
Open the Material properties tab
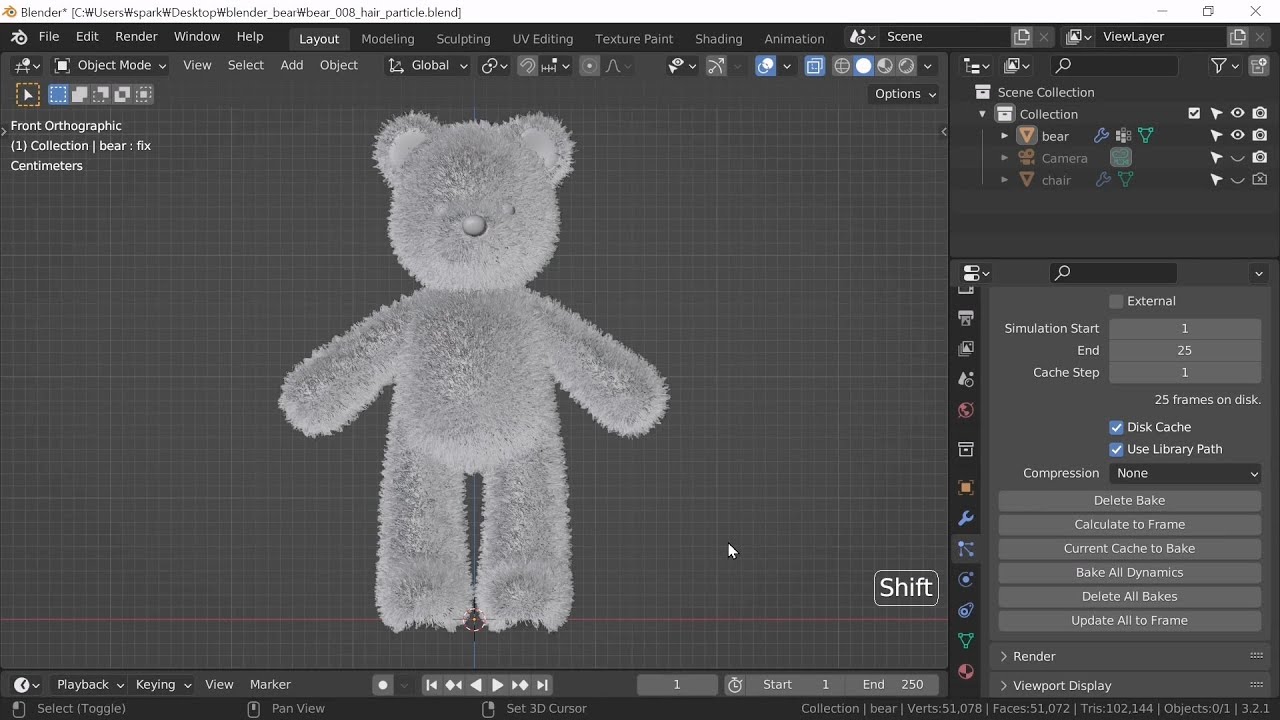pyautogui.click(x=966, y=671)
